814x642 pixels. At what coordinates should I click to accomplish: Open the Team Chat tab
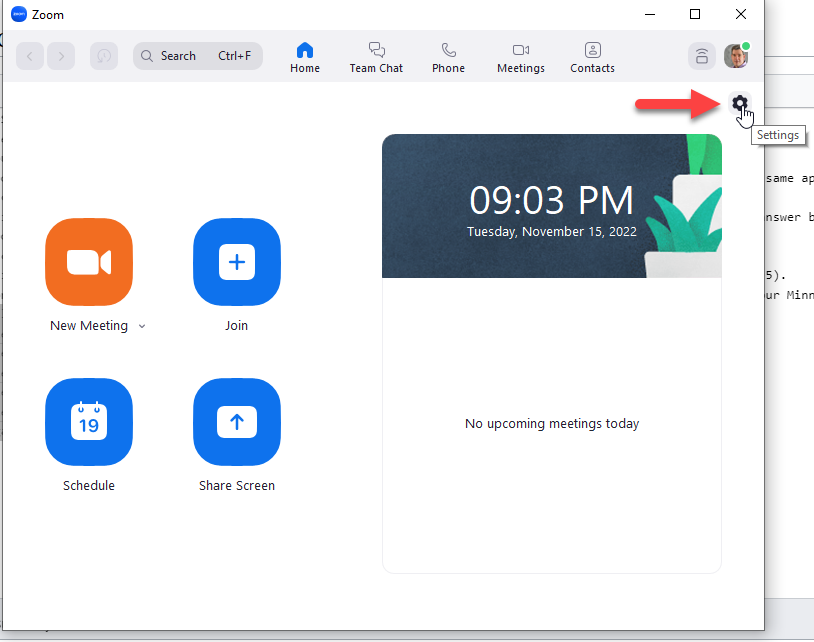coord(376,57)
